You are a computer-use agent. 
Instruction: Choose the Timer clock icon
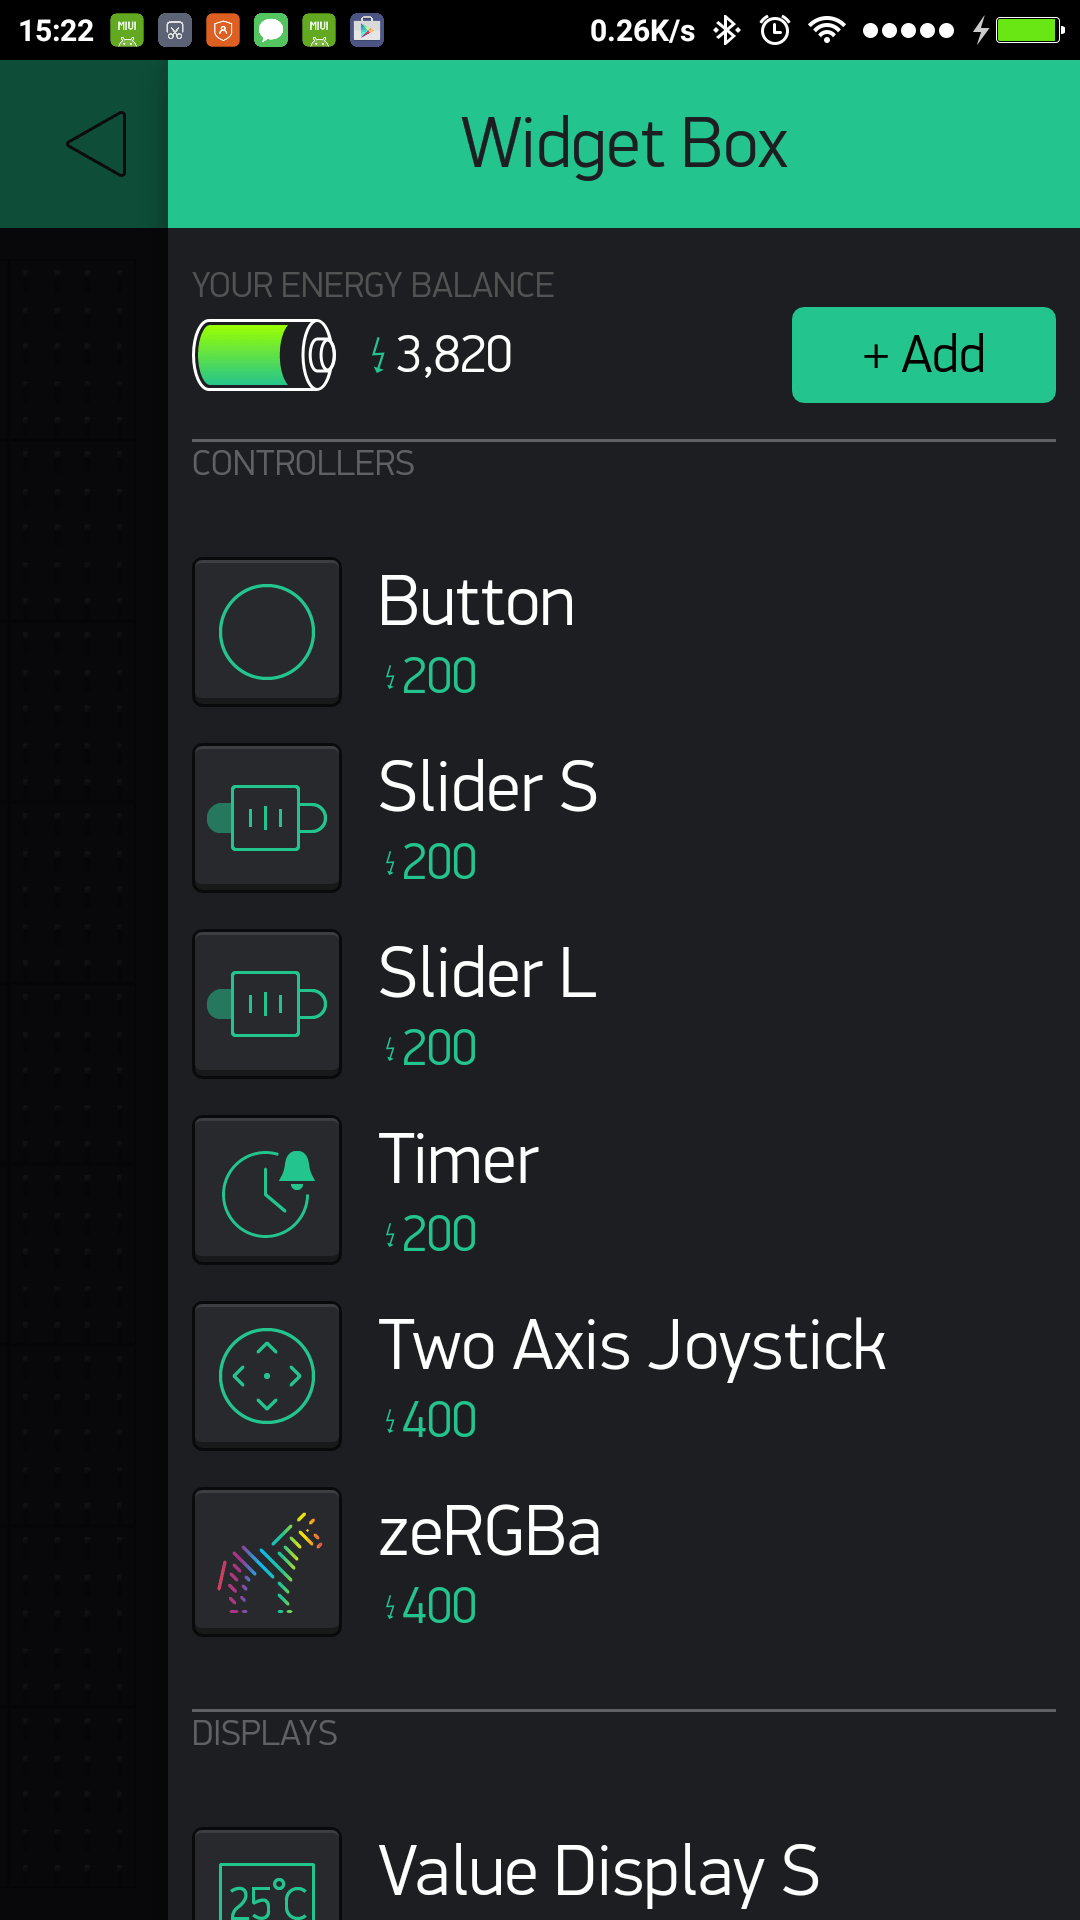pyautogui.click(x=267, y=1190)
